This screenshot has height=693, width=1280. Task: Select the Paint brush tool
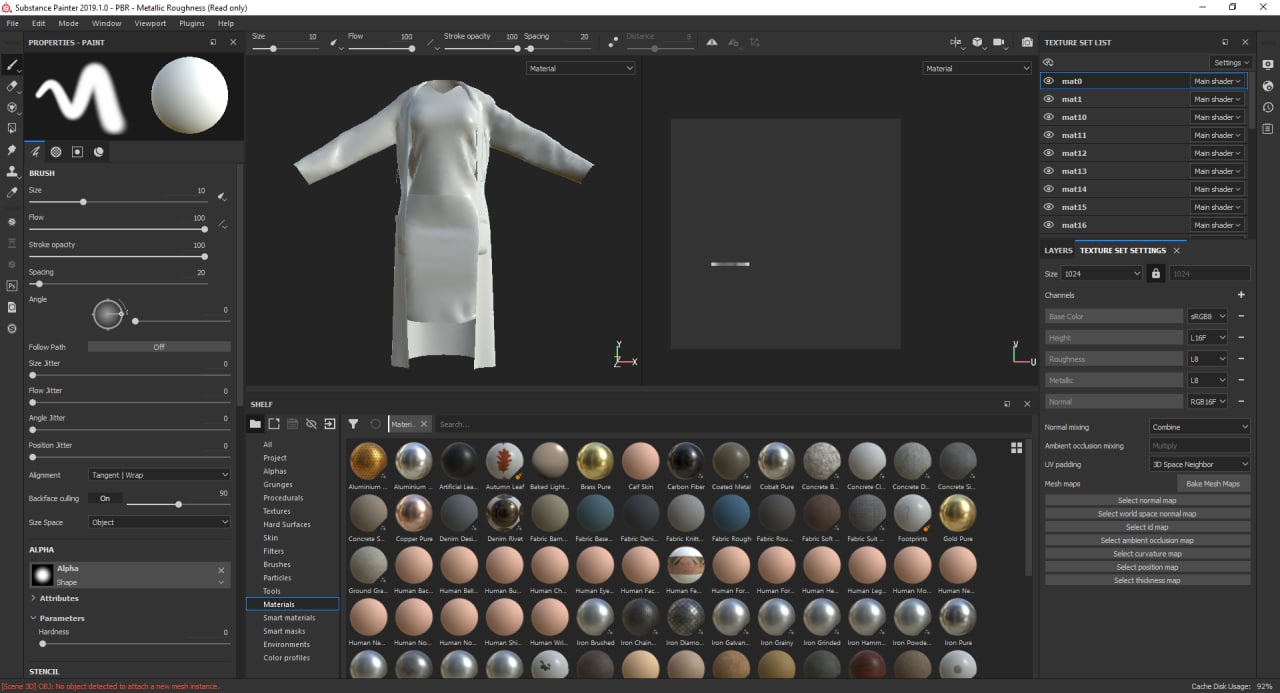coord(12,65)
